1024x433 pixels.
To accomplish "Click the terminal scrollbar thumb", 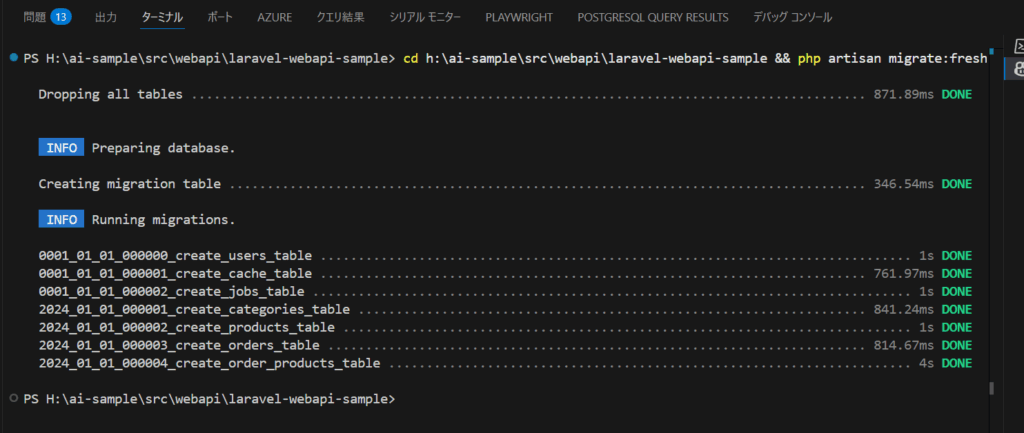I will point(991,388).
